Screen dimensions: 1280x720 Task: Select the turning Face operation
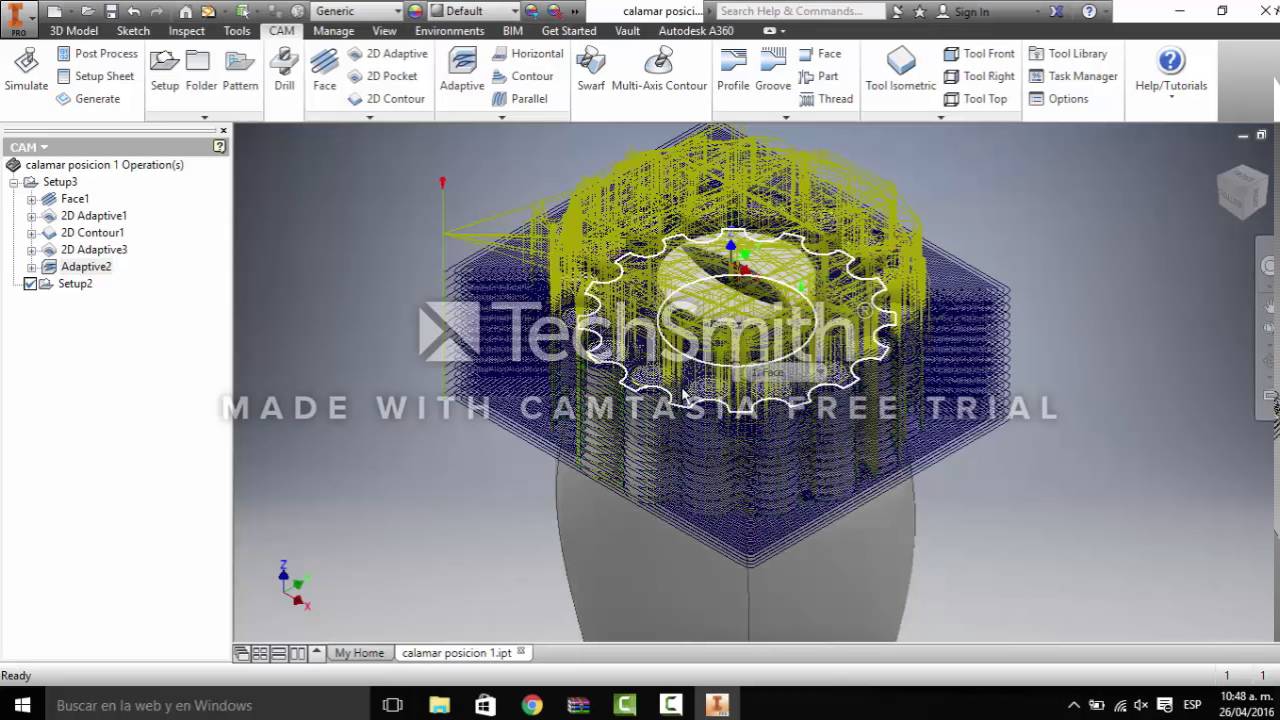(x=820, y=53)
